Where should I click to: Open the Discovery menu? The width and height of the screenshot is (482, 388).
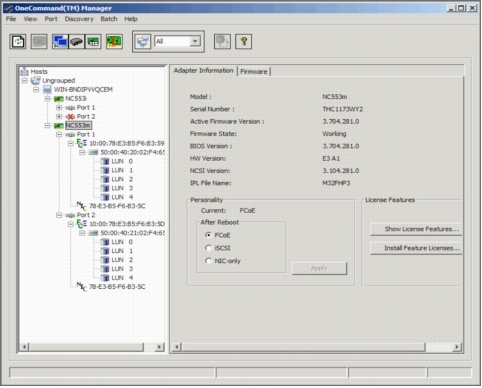pos(79,19)
